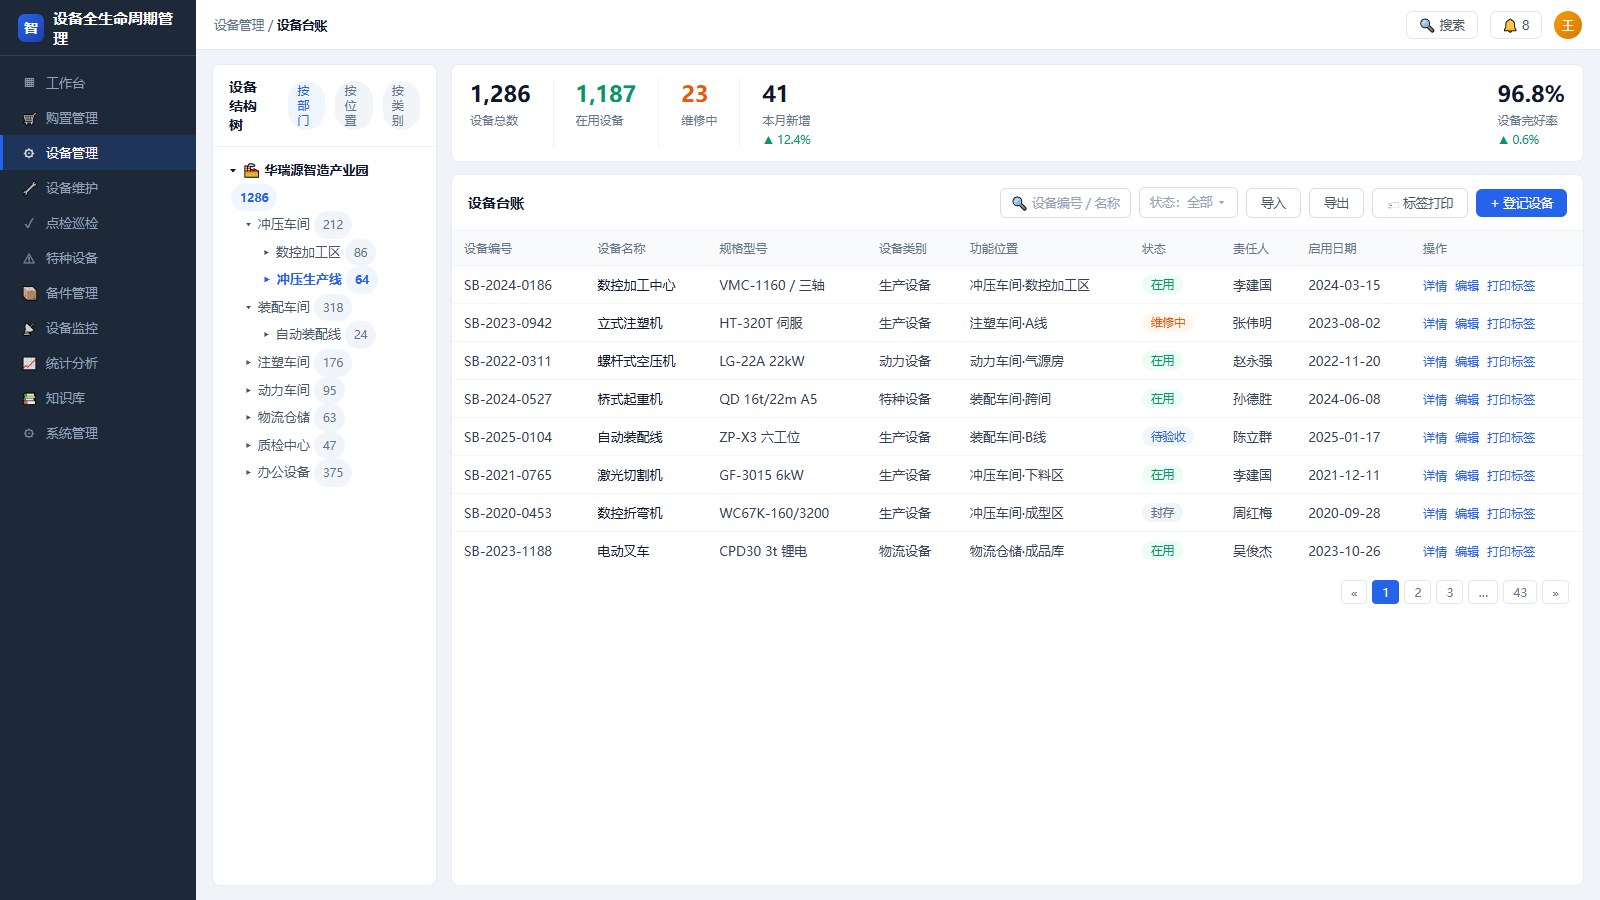This screenshot has width=1600, height=900.
Task: Click the 维修中 status badge
Action: tap(1168, 323)
